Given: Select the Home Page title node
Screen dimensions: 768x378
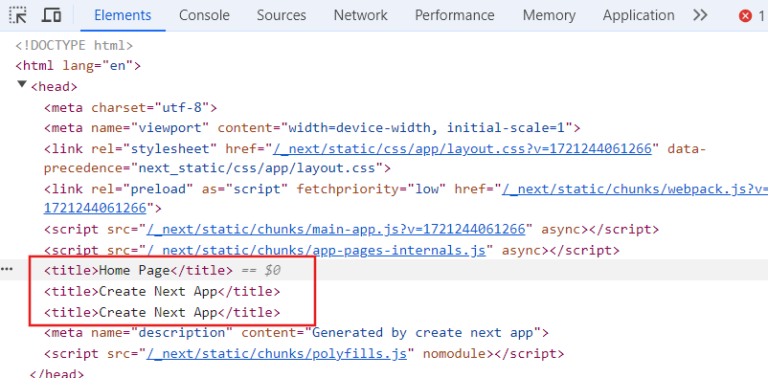Looking at the screenshot, I should tap(139, 270).
